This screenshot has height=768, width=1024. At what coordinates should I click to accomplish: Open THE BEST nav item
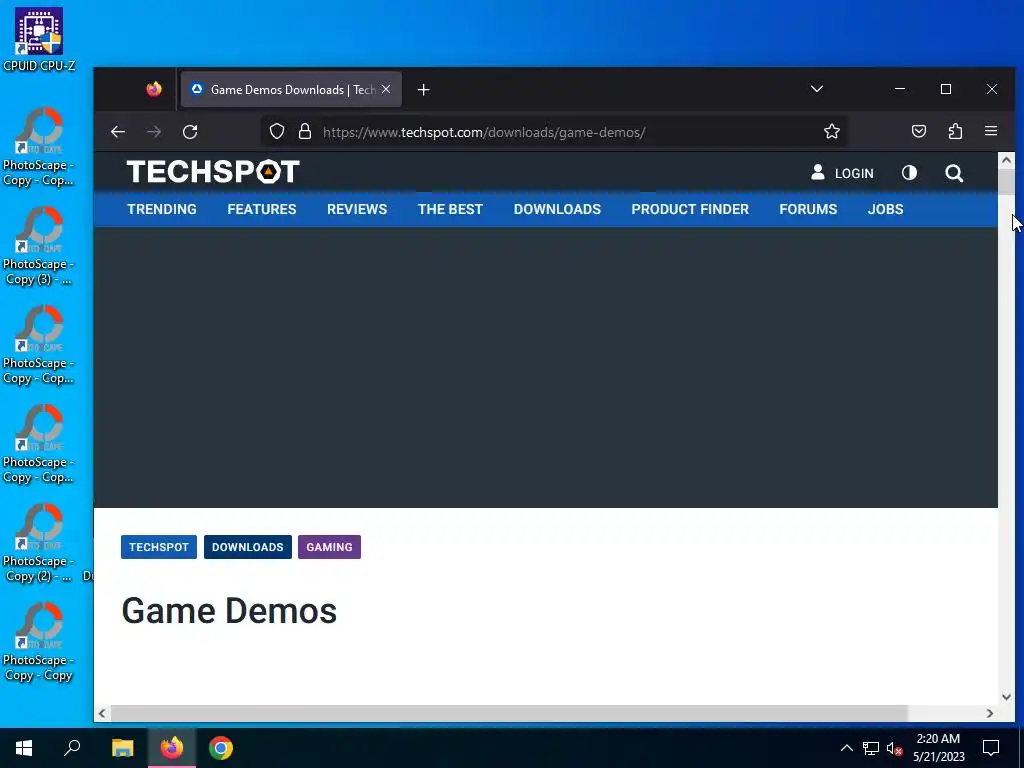(450, 209)
